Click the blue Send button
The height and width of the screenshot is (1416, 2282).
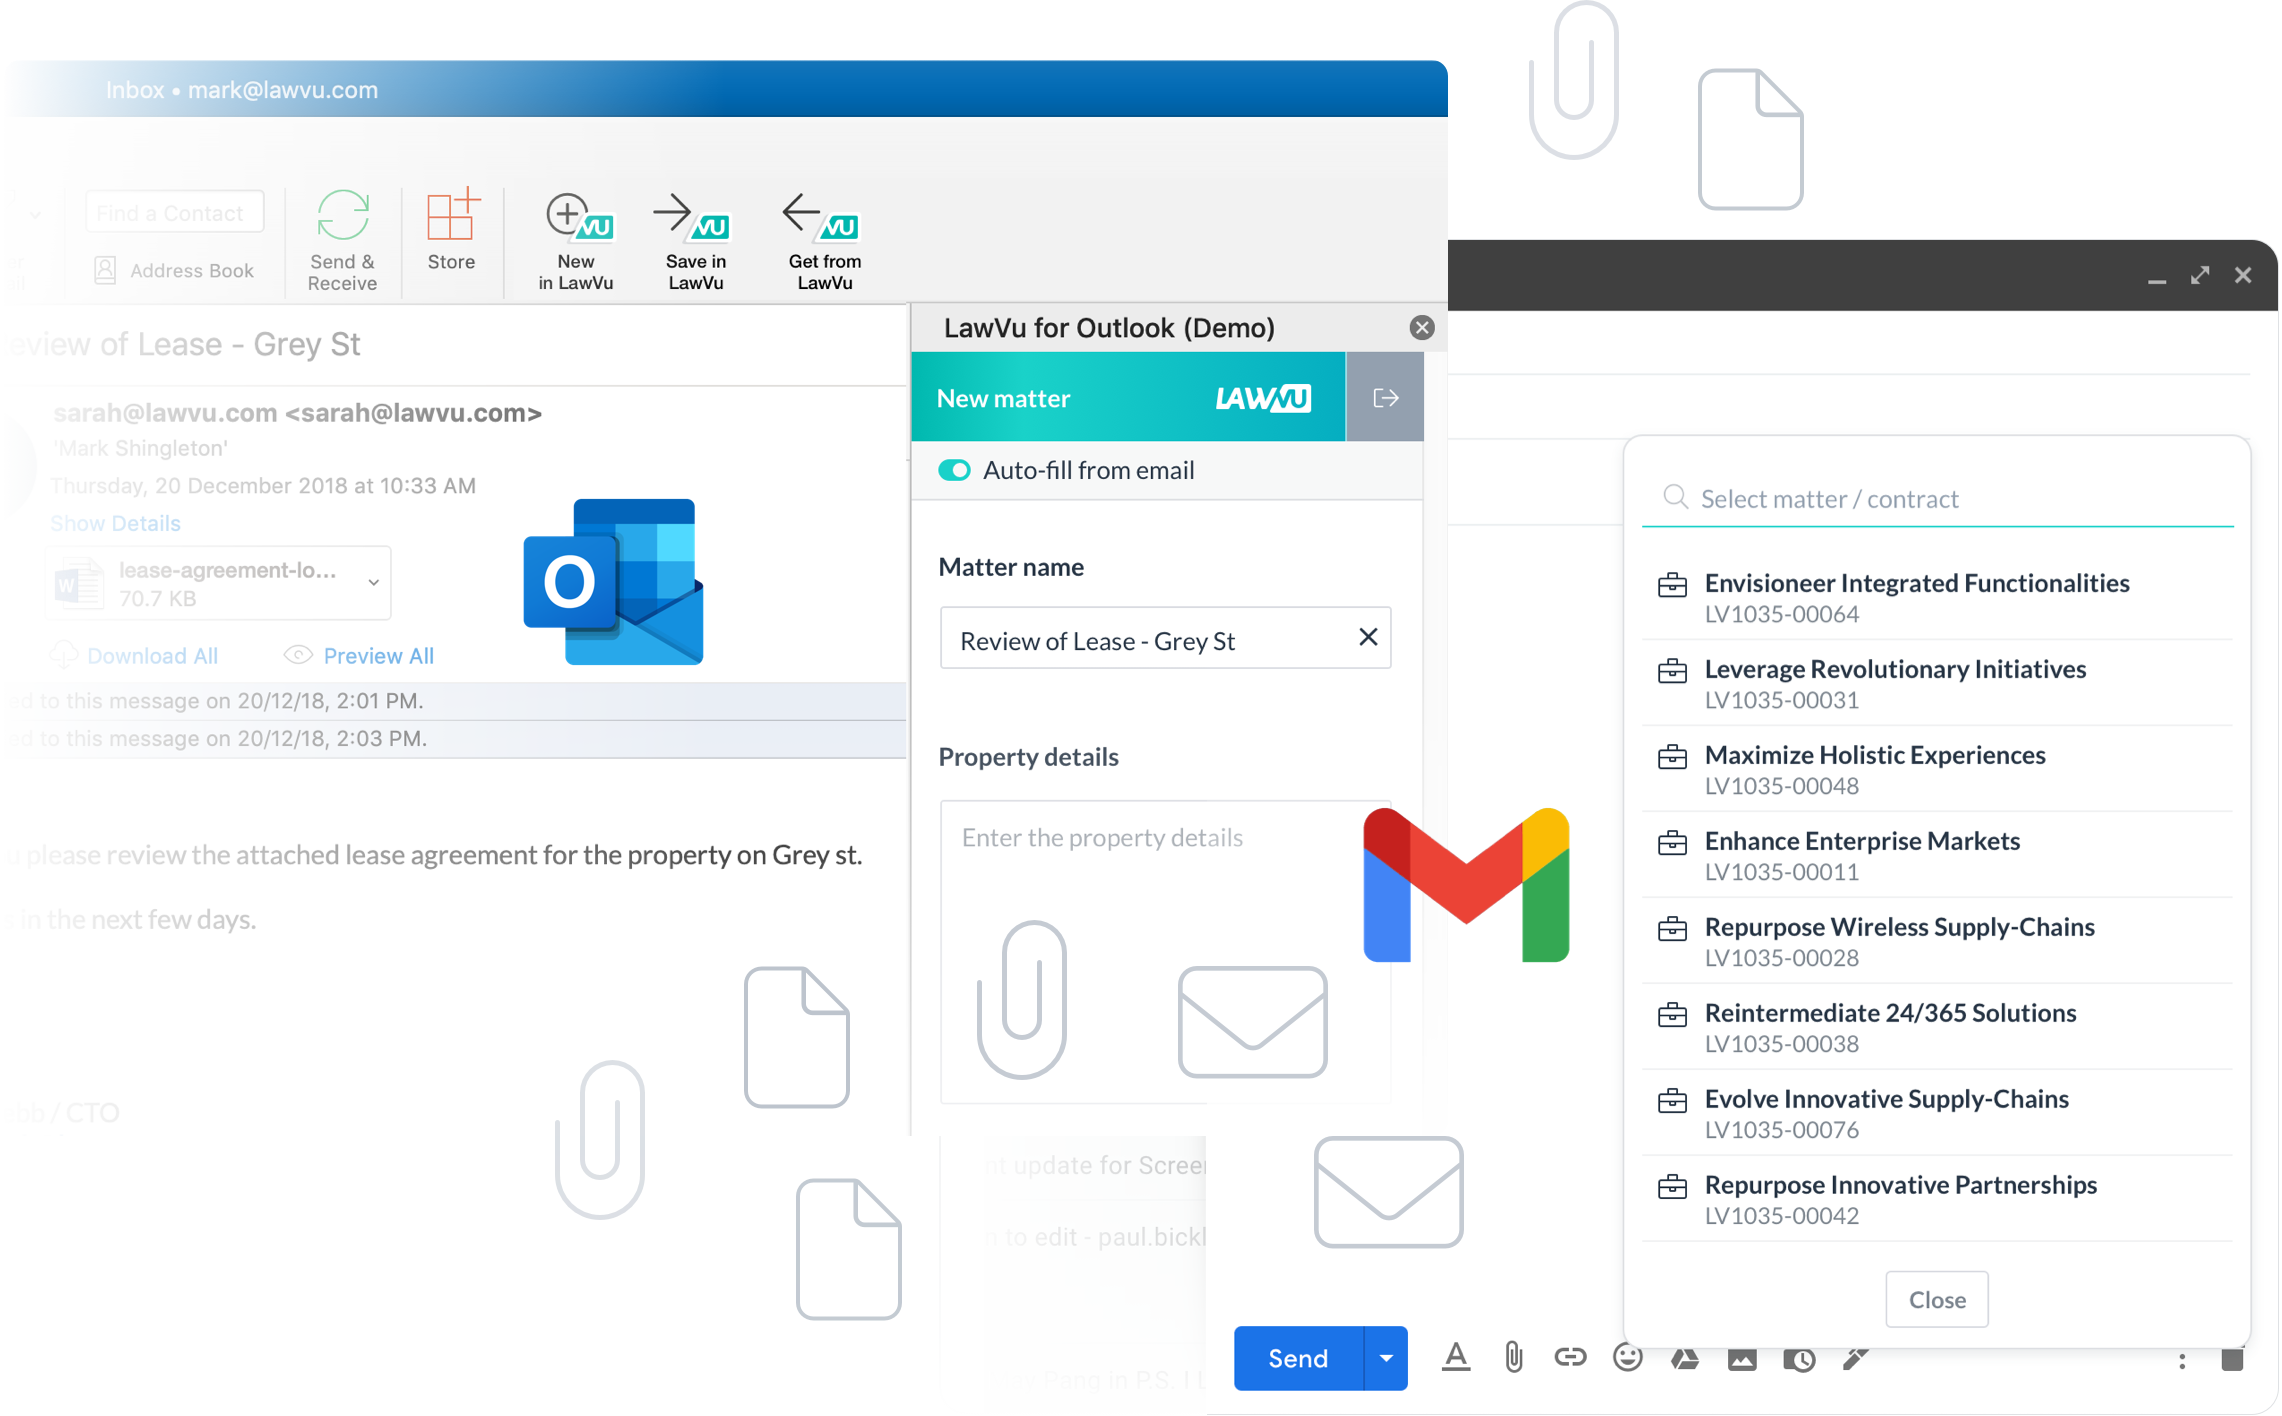click(x=1298, y=1358)
